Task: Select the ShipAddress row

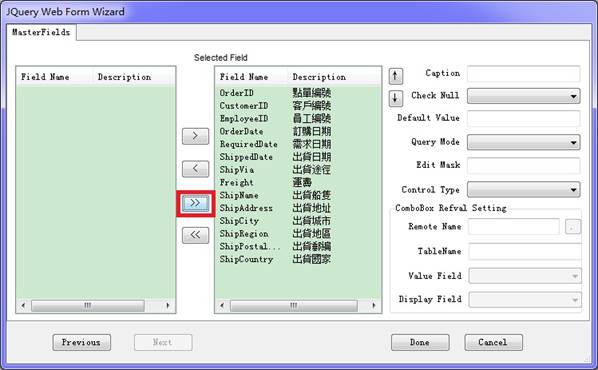Action: tap(297, 208)
